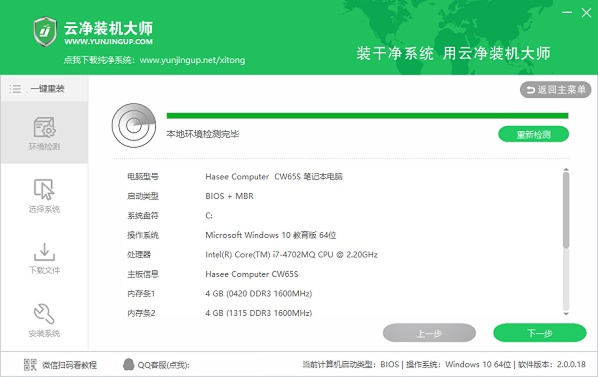Click 当前计算机启动类型: BIOS status text
The width and height of the screenshot is (598, 377).
351,364
